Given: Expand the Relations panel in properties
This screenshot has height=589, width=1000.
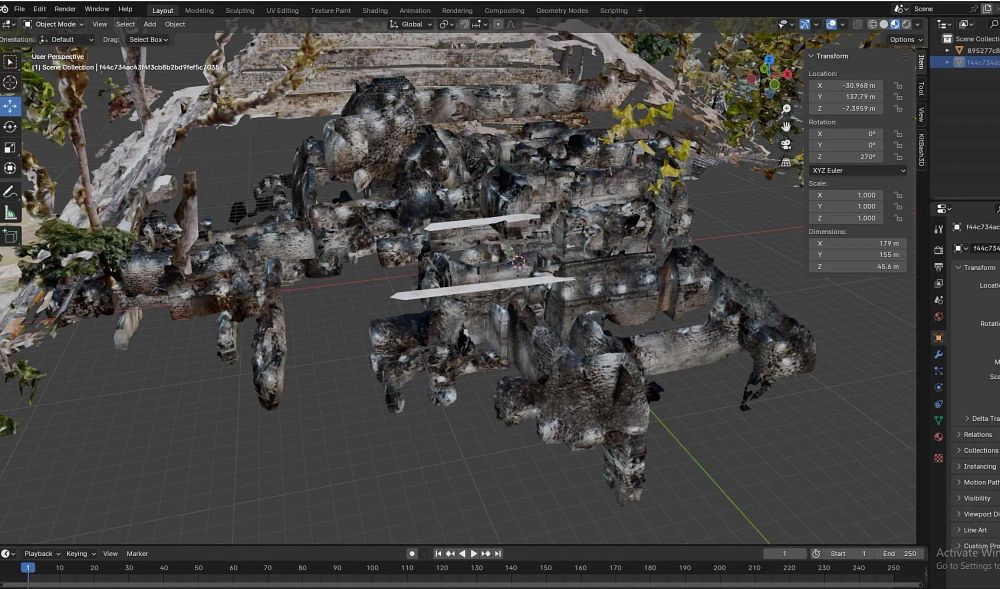Looking at the screenshot, I should tap(977, 434).
